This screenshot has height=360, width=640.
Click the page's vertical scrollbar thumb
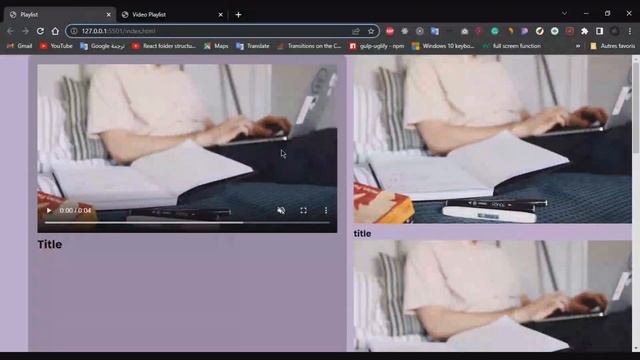pyautogui.click(x=636, y=108)
